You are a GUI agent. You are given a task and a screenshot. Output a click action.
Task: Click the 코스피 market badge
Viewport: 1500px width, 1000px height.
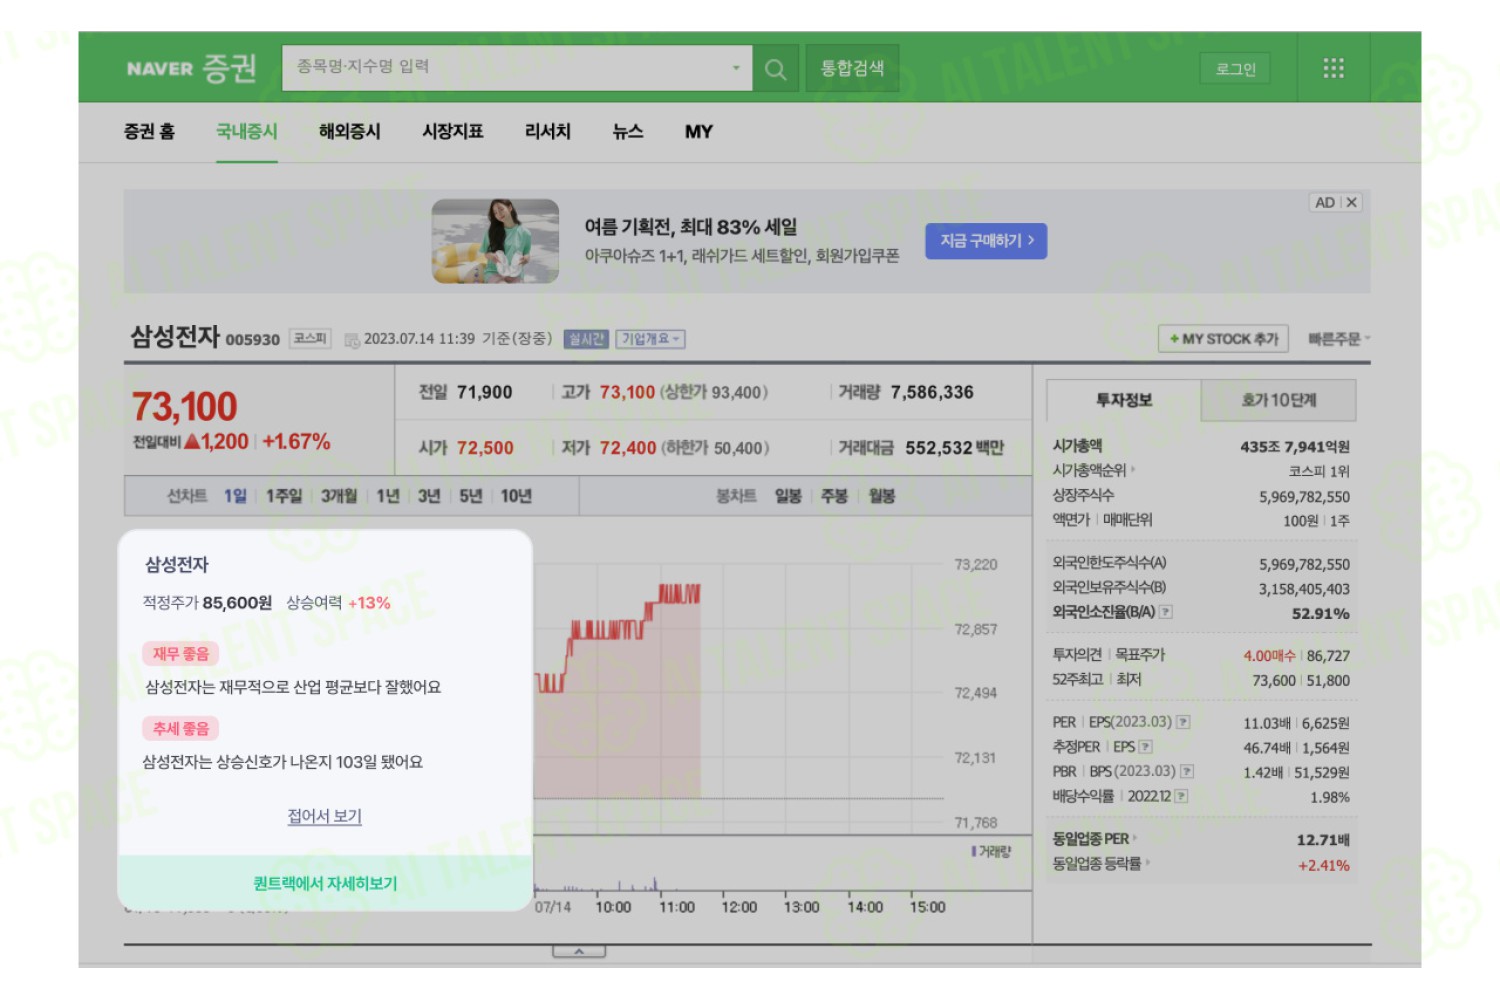pyautogui.click(x=310, y=339)
